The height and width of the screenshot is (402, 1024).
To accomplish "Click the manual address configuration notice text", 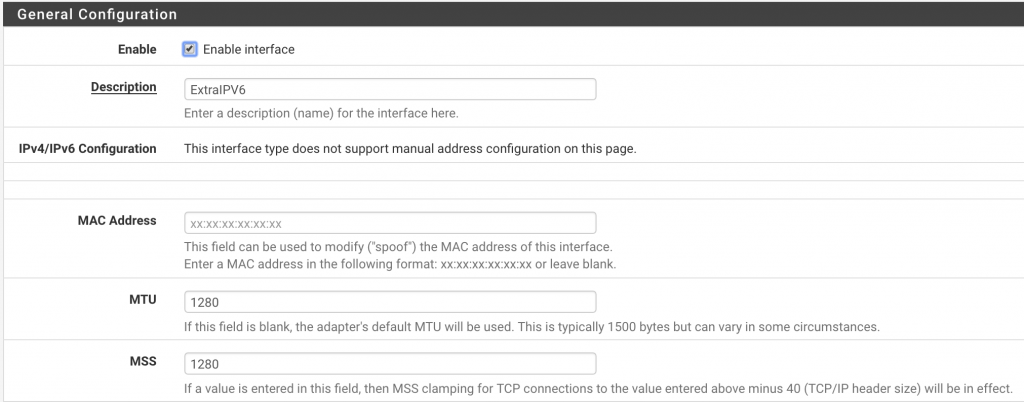I will [410, 149].
